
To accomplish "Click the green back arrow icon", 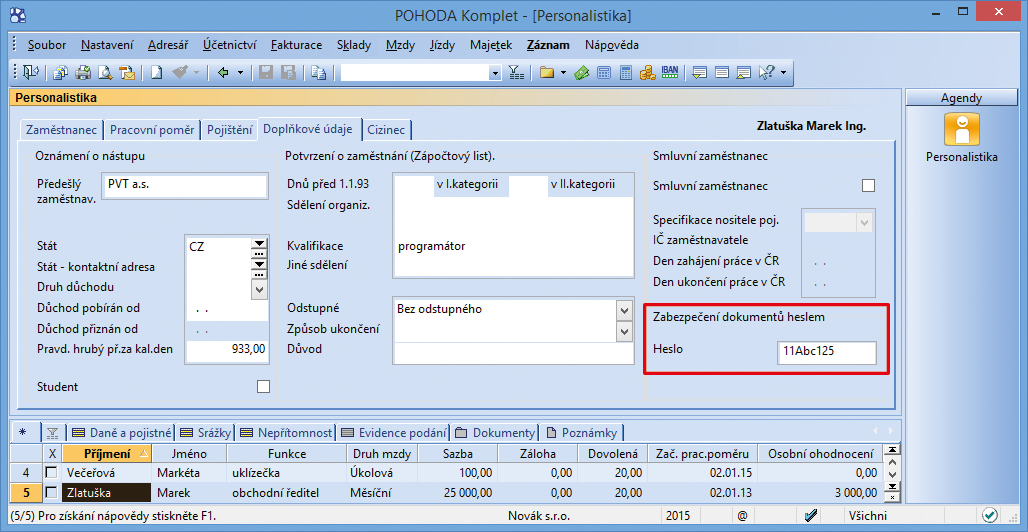I will point(223,73).
